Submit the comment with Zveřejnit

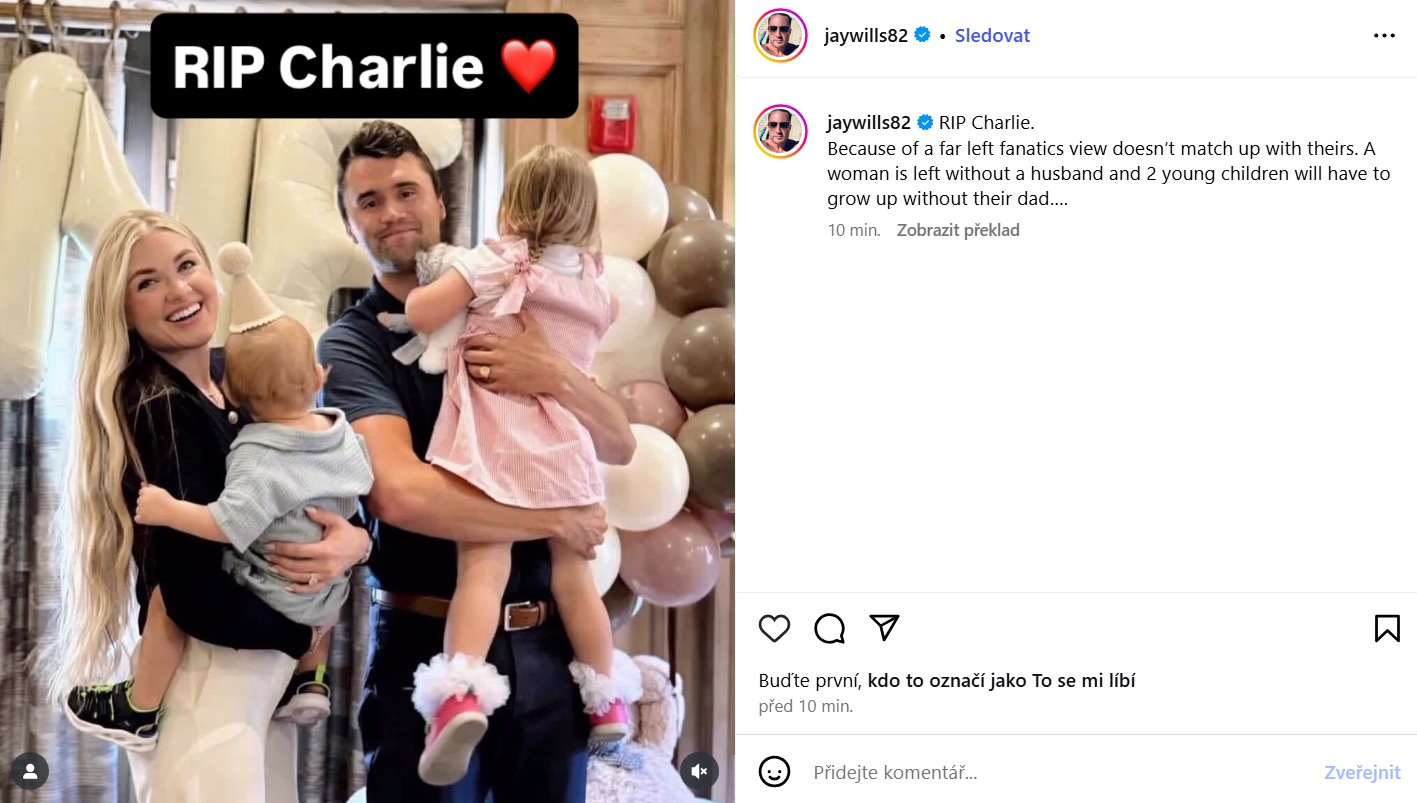[x=1362, y=772]
